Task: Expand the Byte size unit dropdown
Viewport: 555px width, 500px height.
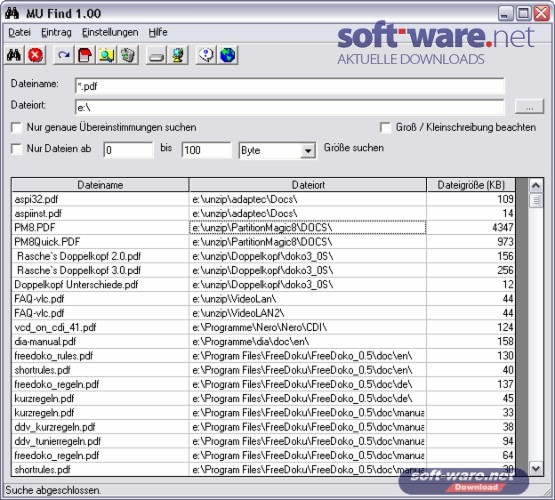Action: [x=308, y=151]
